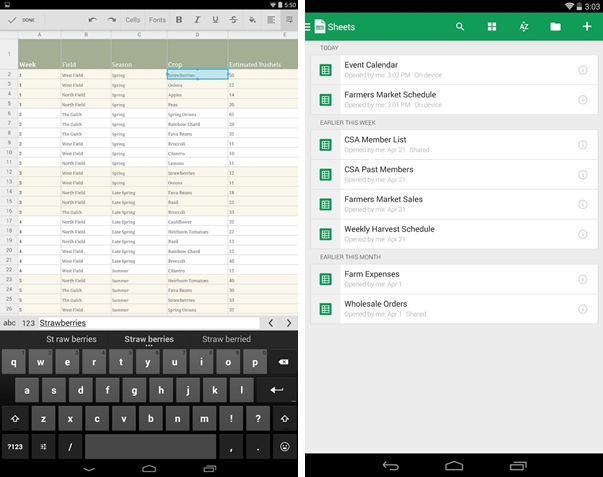Tap the emoji smiley key
The width and height of the screenshot is (603, 477).
tap(285, 447)
